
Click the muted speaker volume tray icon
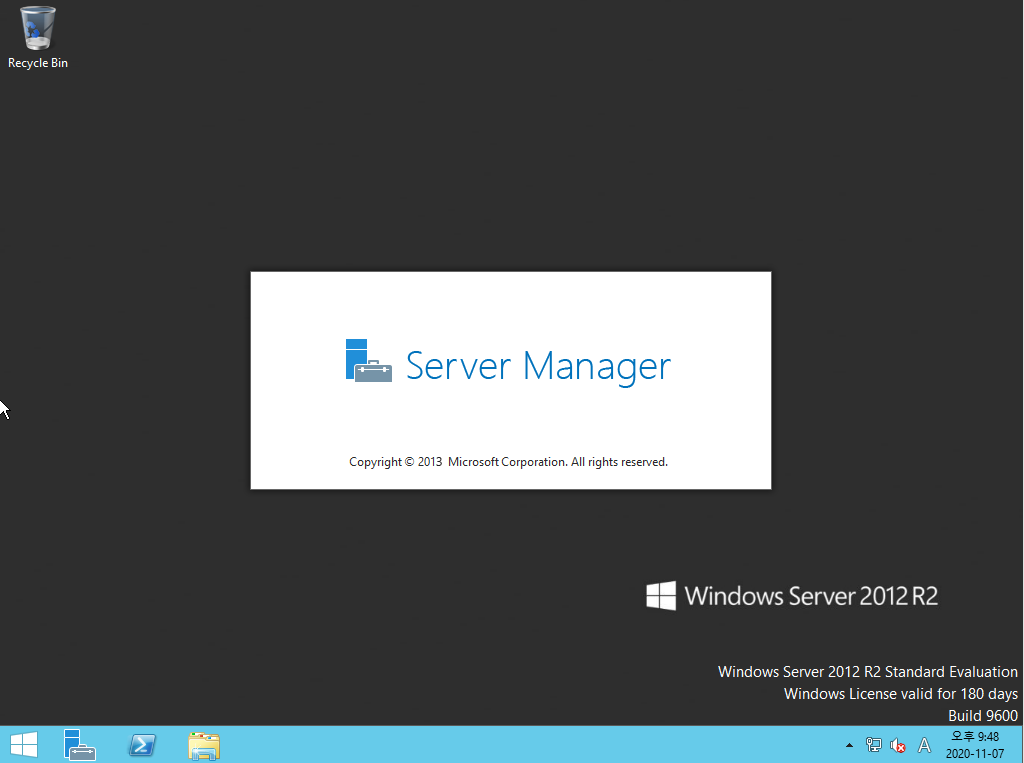coord(898,745)
